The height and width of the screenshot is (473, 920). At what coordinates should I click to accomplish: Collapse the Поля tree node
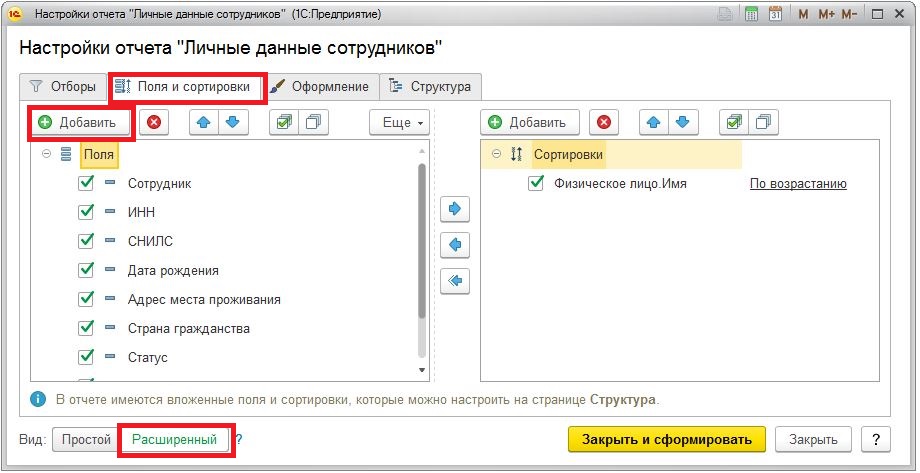point(46,154)
